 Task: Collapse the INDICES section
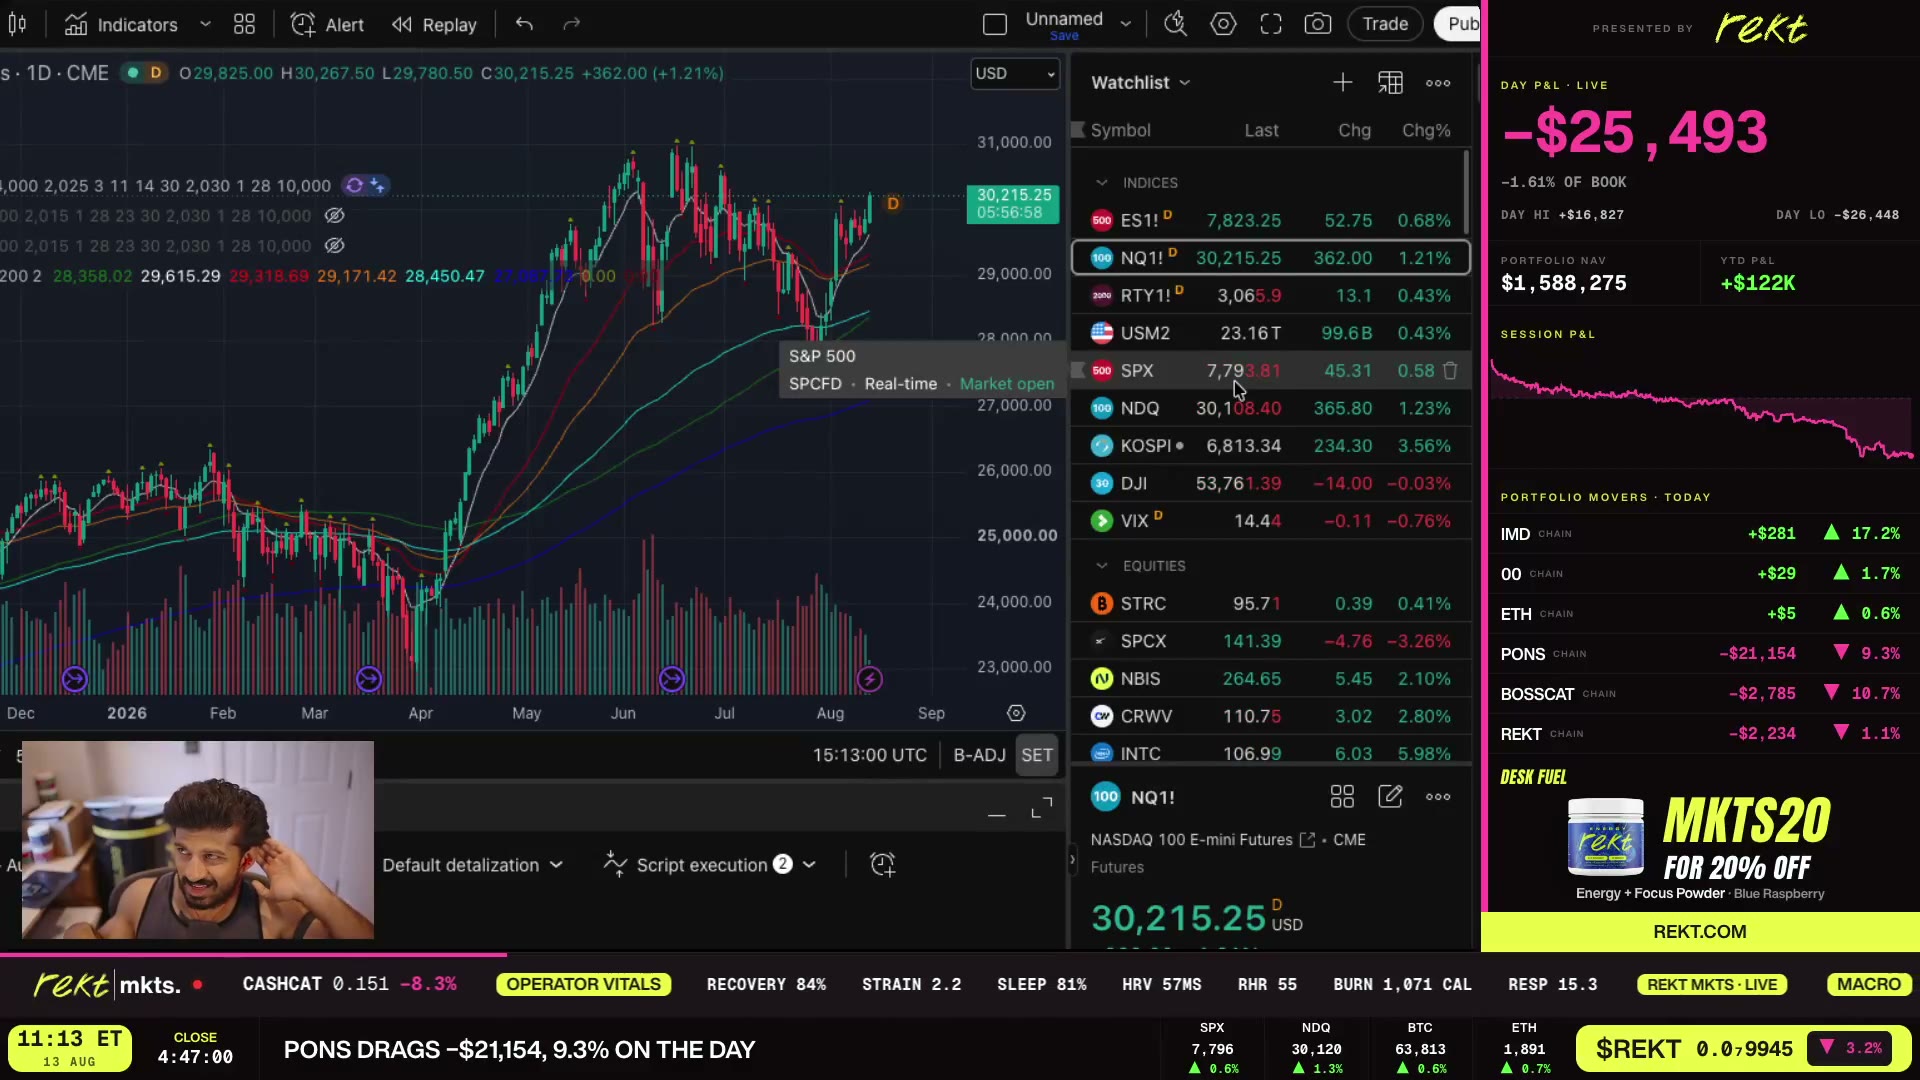tap(1101, 183)
